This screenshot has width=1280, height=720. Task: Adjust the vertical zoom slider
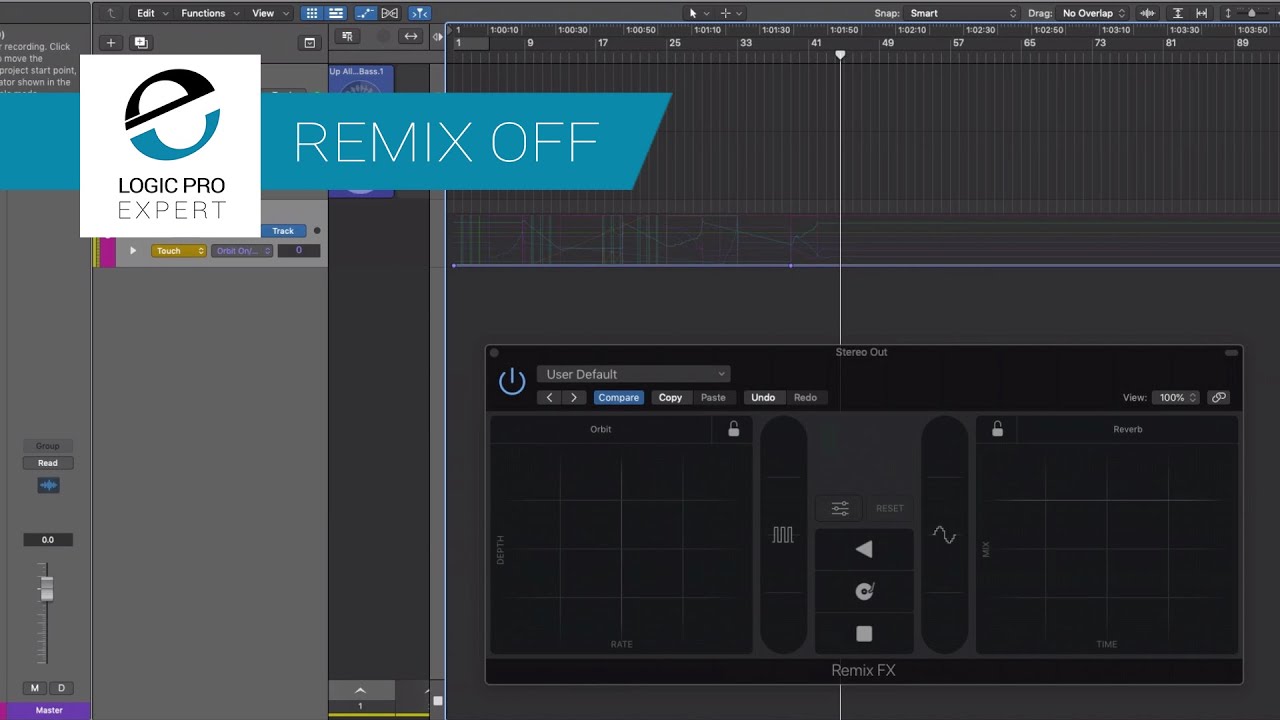click(1252, 13)
